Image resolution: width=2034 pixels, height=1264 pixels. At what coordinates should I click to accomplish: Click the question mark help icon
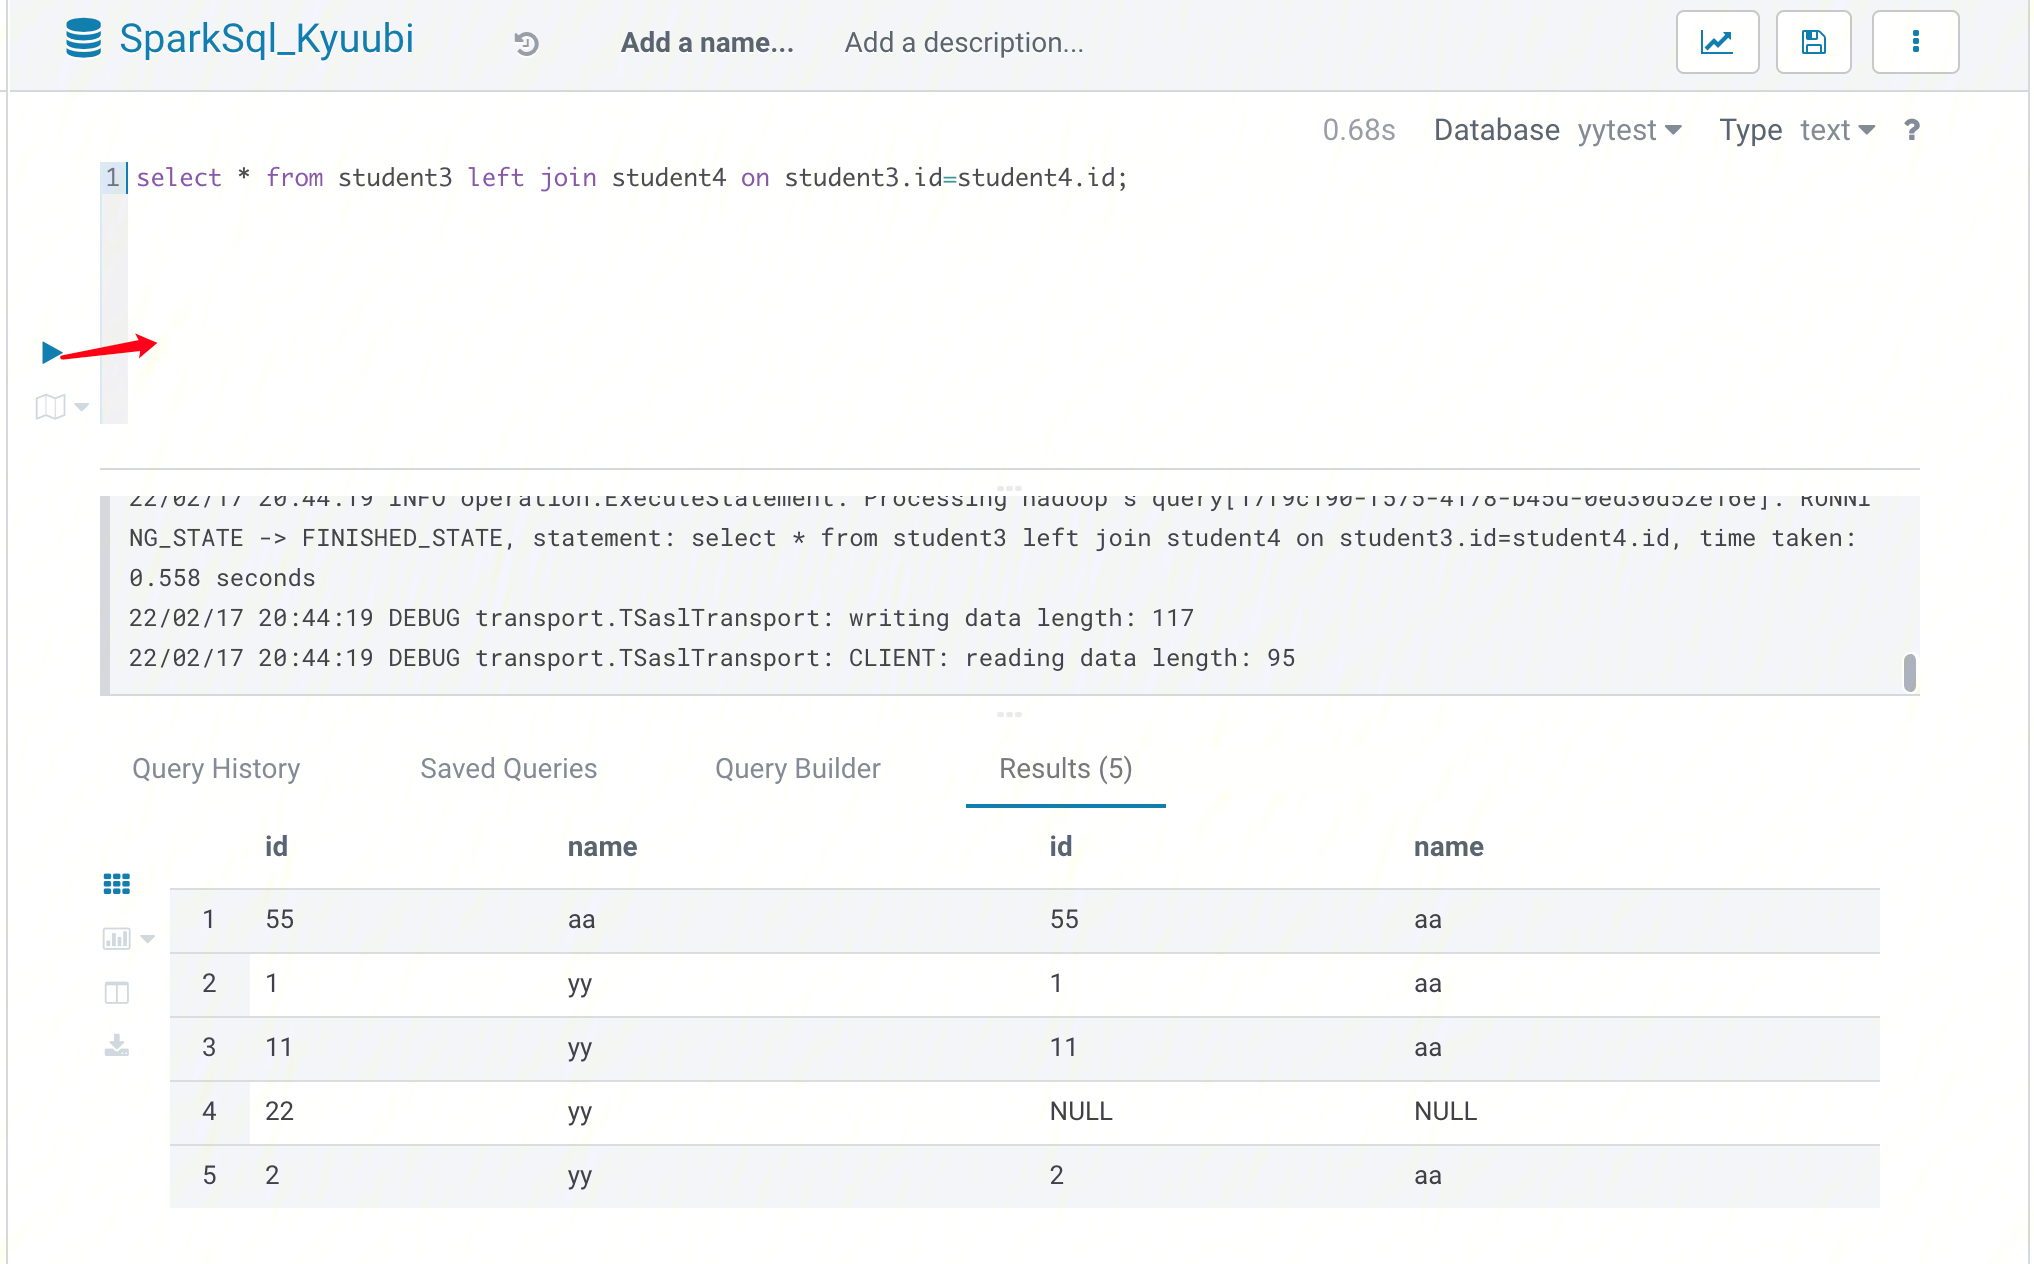(x=1911, y=130)
